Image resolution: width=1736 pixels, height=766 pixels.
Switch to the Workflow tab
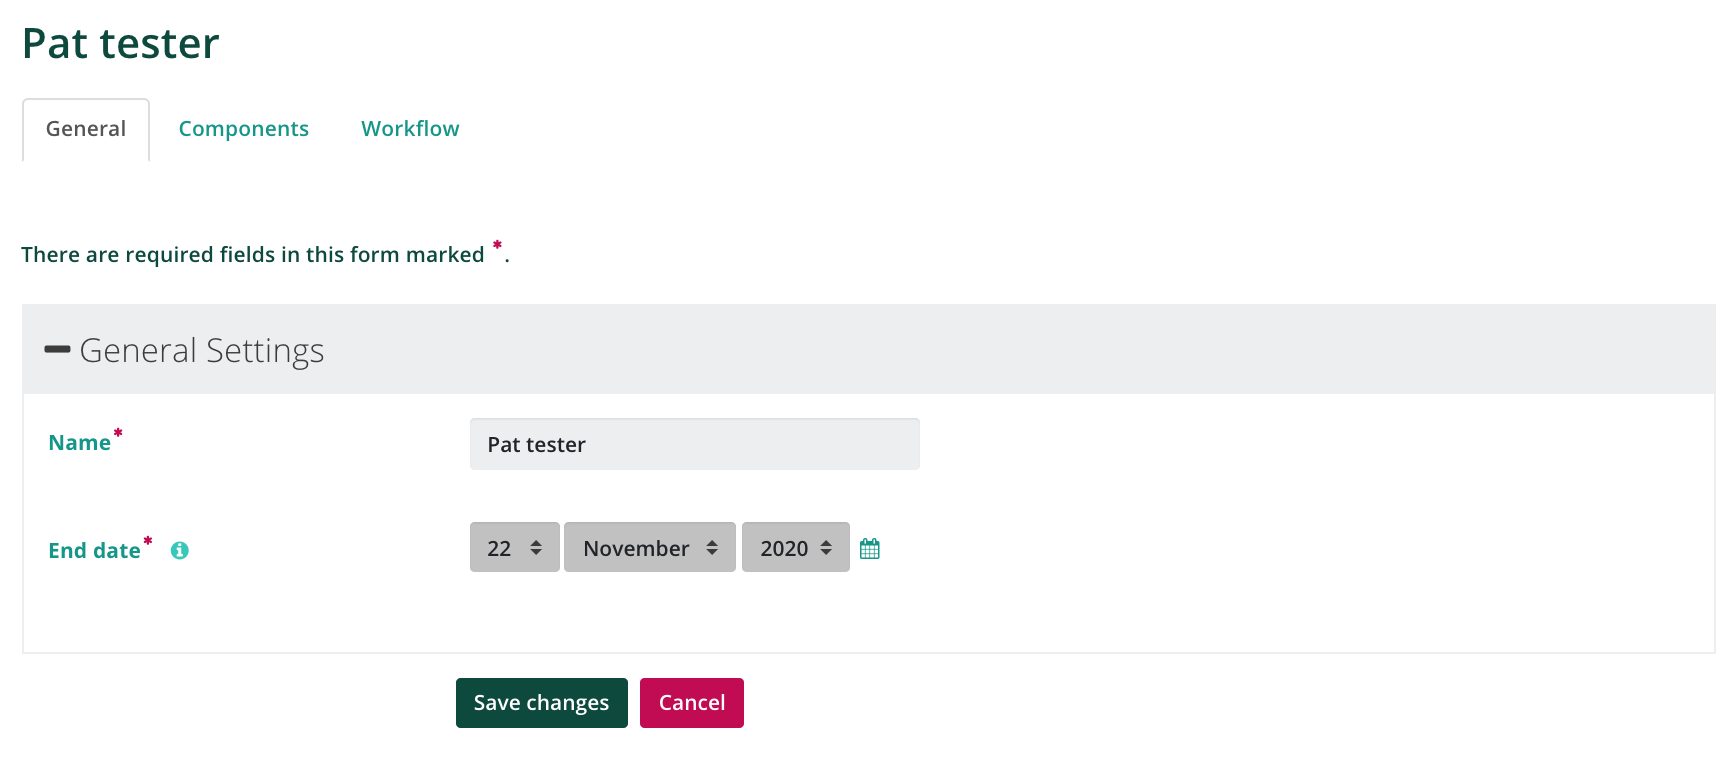410,129
